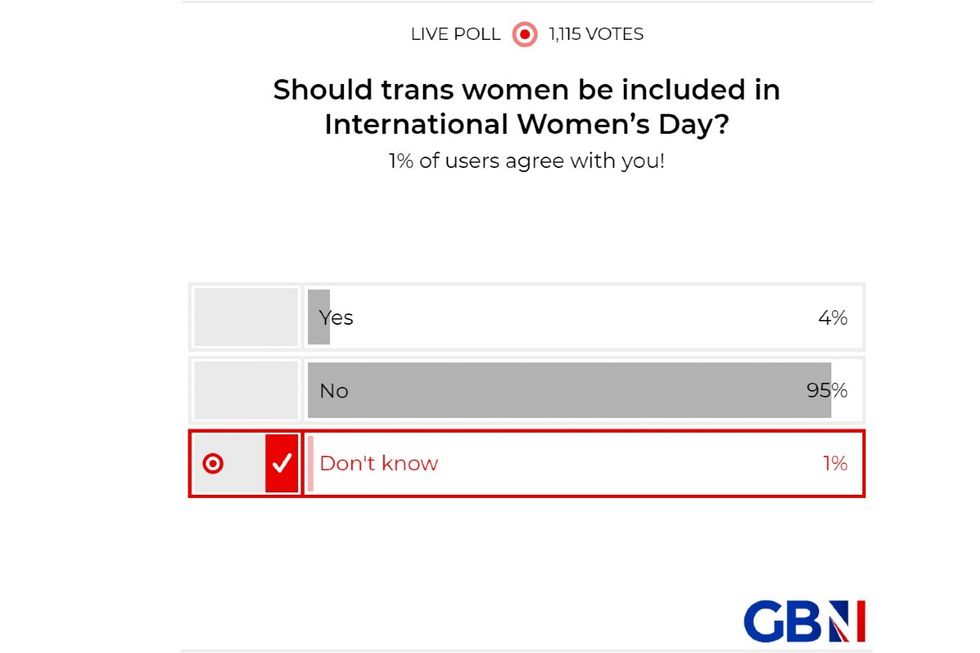This screenshot has width=980, height=653.
Task: Expand the Don't know highlighted answer row
Action: point(525,463)
